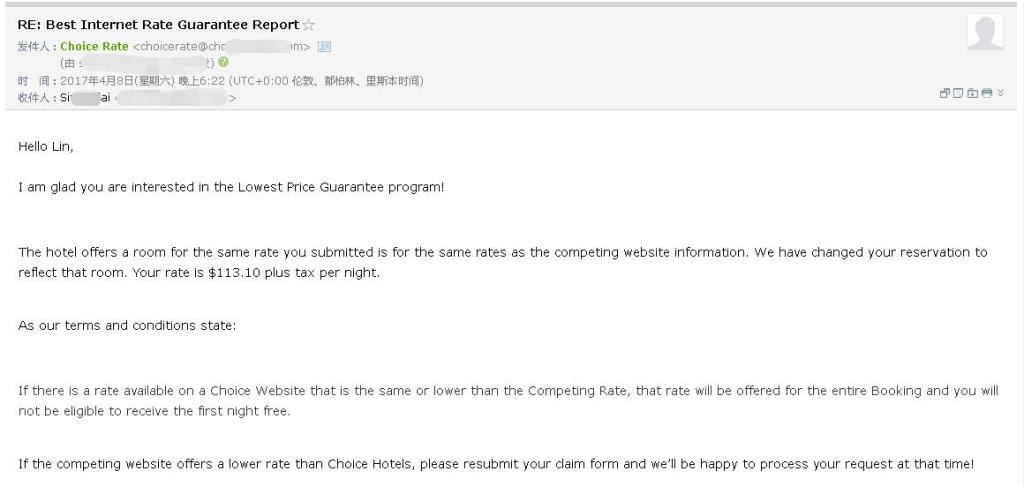
Task: Click the sender avatar placeholder image
Action: pyautogui.click(x=985, y=31)
